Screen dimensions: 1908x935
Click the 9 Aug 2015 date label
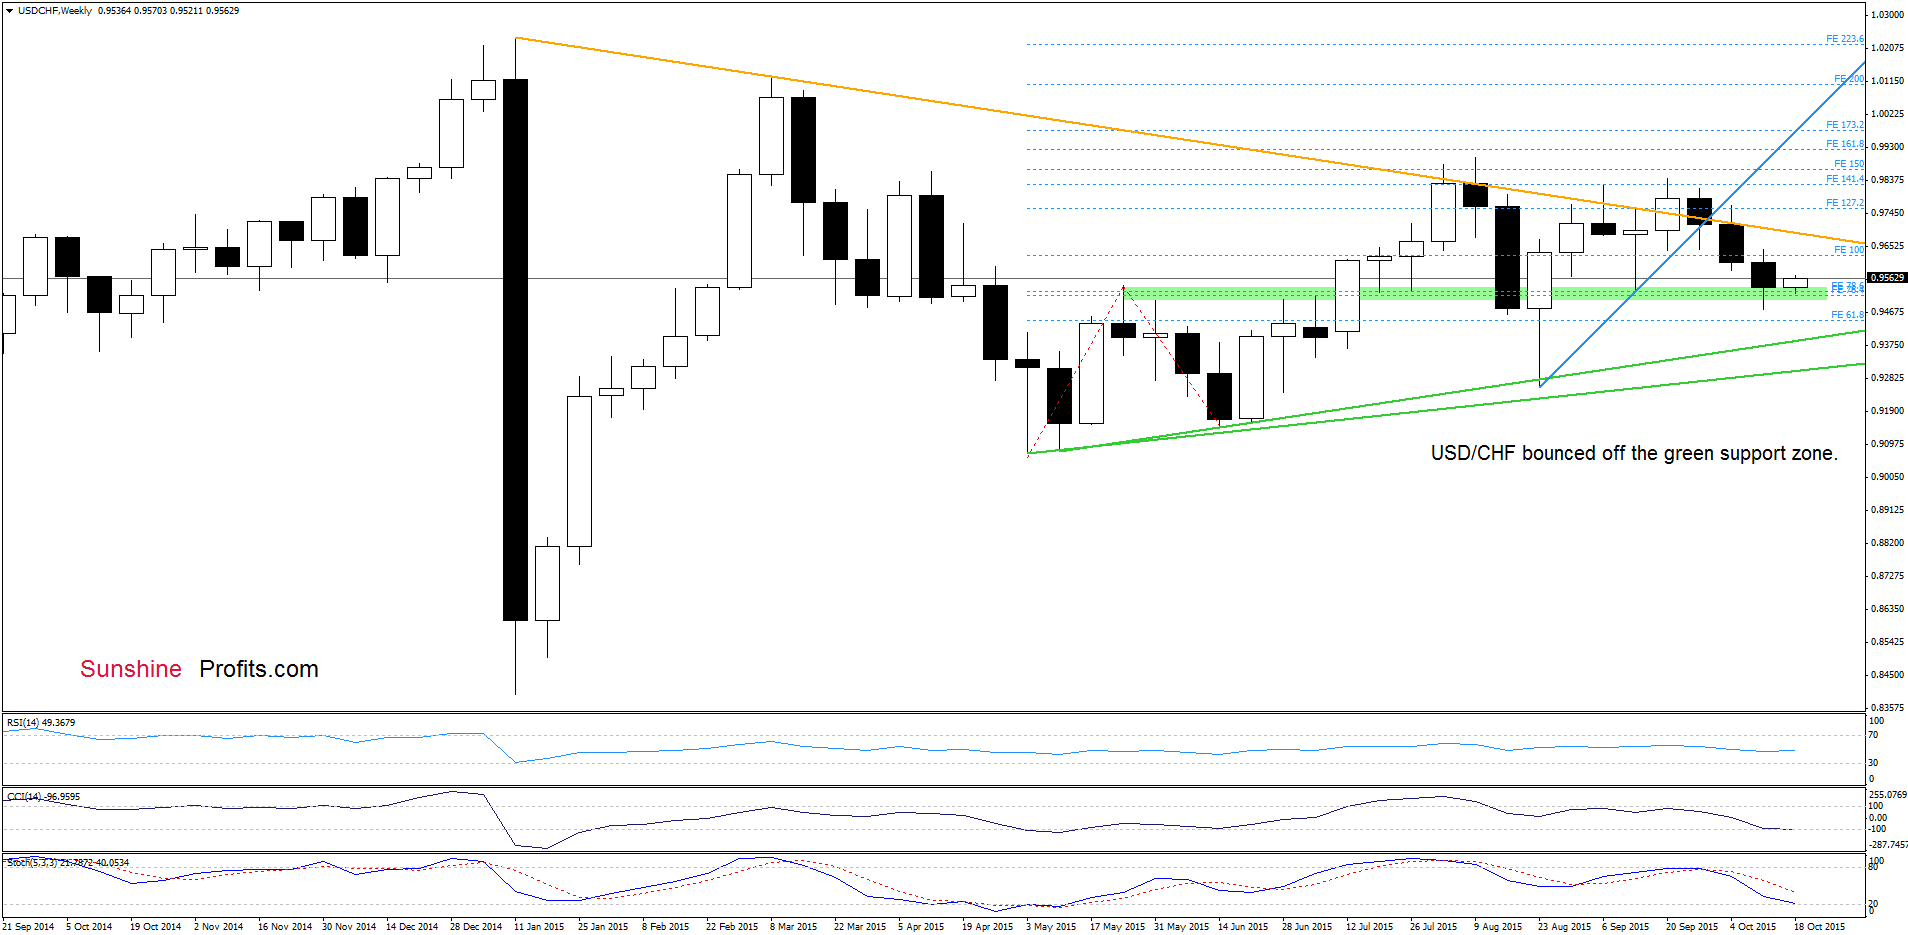point(1497,927)
